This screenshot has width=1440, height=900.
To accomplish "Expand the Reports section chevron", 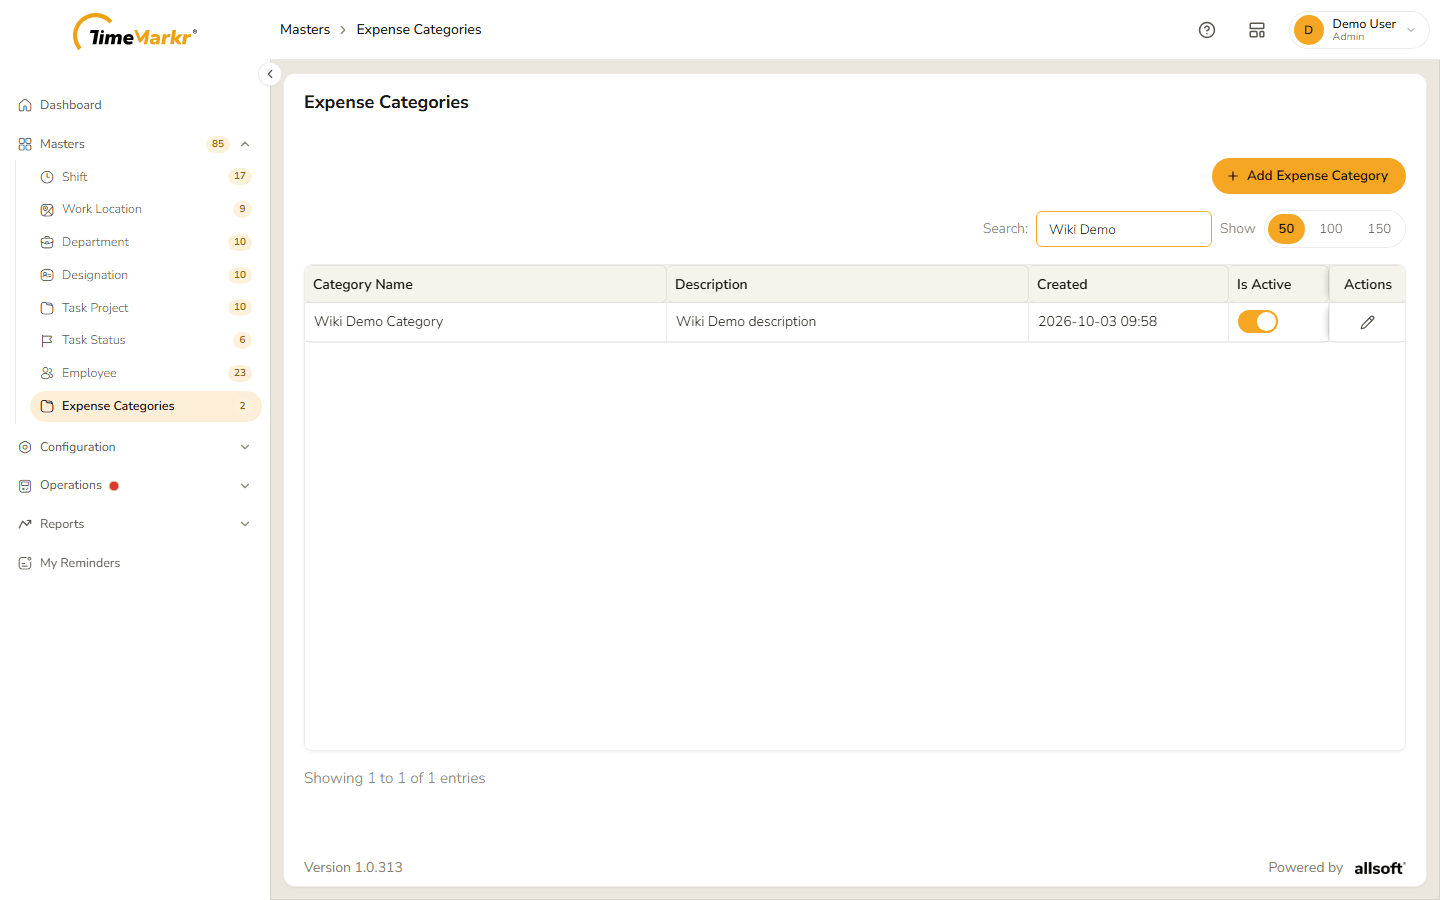I will click(245, 524).
